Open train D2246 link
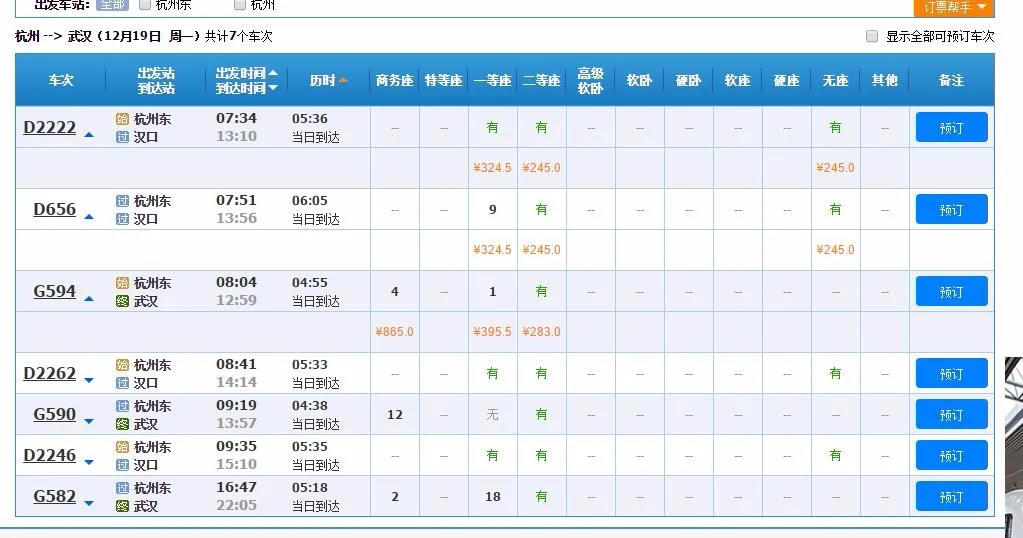1023x538 pixels. [x=50, y=456]
